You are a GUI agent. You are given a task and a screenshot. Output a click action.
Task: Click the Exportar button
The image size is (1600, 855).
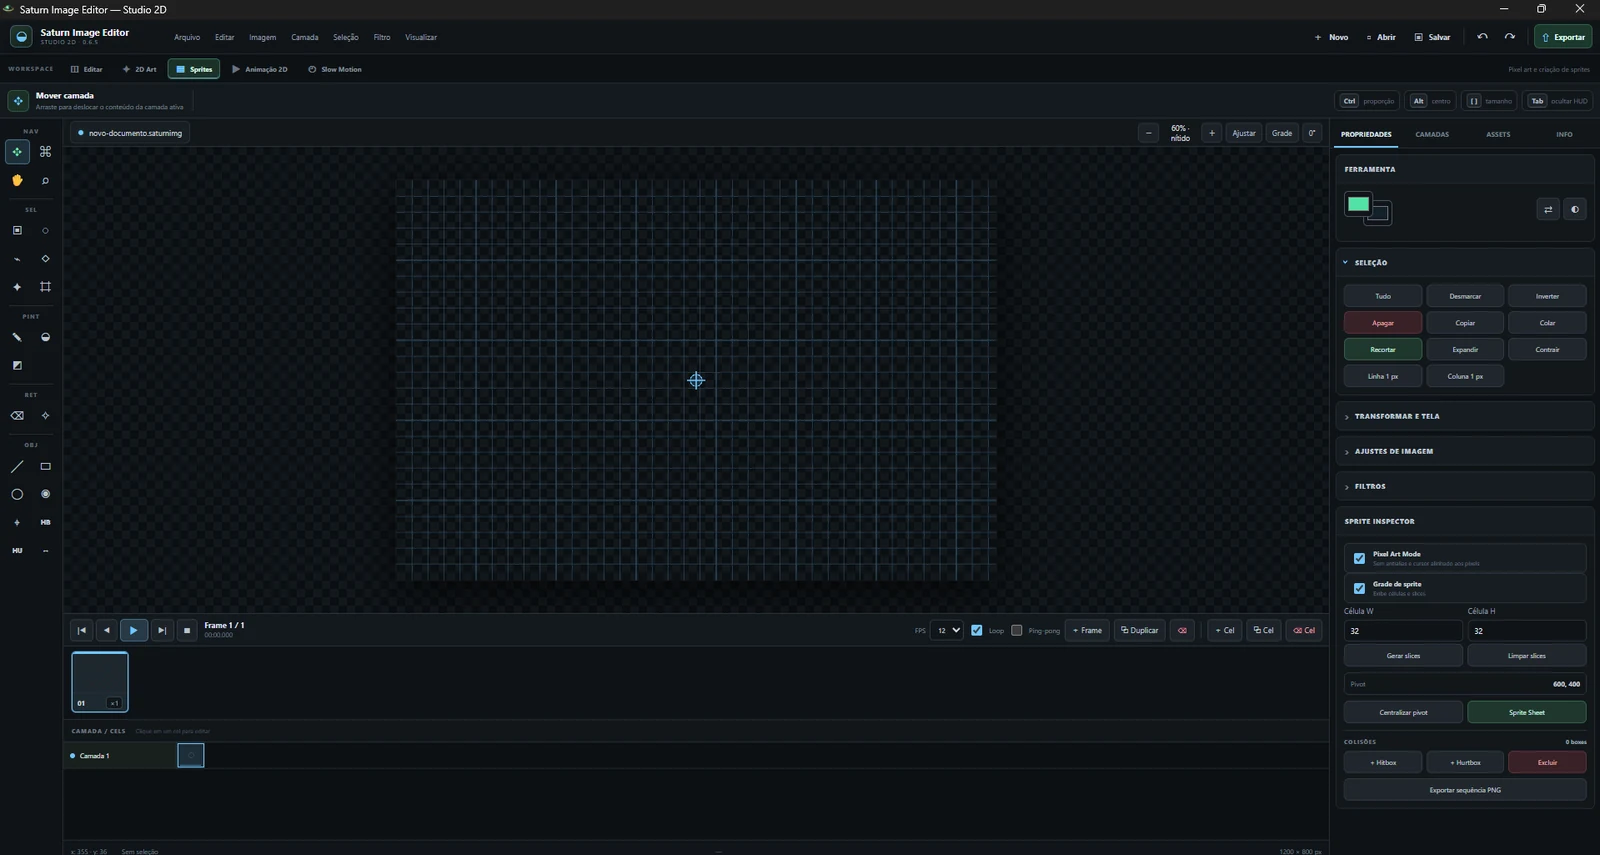[x=1563, y=37]
